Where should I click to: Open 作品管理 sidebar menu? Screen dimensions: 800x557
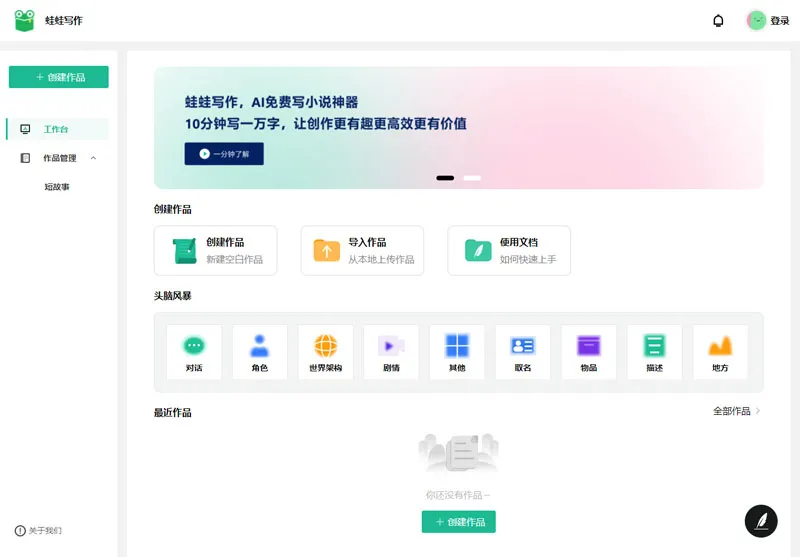coord(58,158)
